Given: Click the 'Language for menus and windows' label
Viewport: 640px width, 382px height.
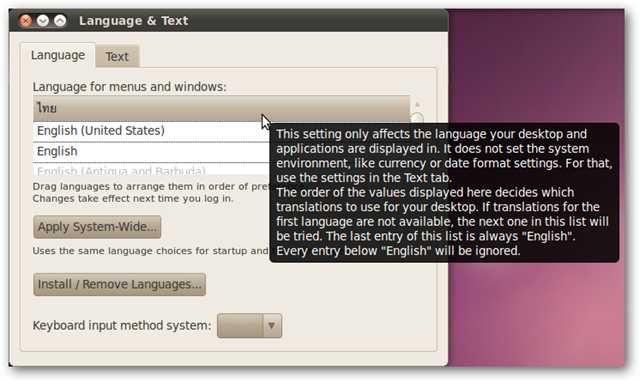Looking at the screenshot, I should click(x=129, y=87).
